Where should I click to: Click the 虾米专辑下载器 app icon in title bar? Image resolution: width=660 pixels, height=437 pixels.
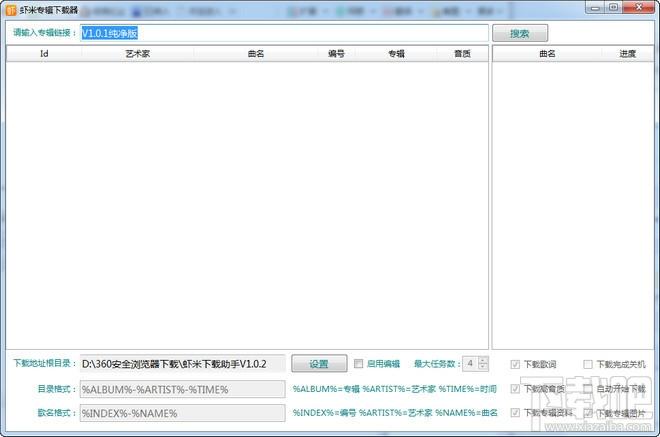11,10
